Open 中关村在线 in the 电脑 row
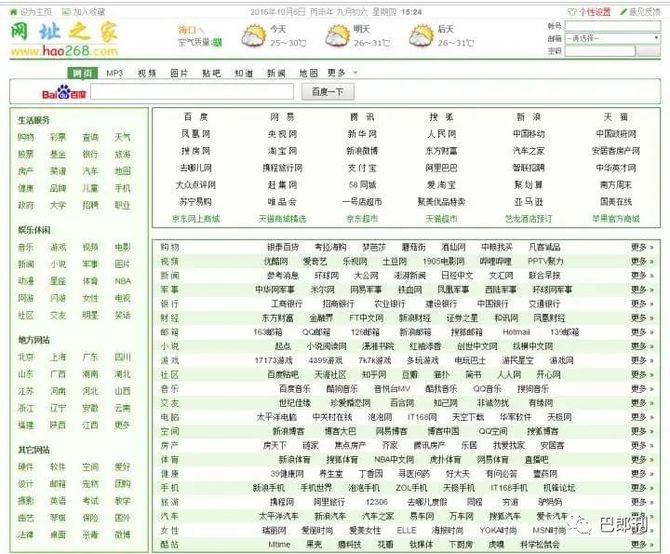This screenshot has height=554, width=670. (x=332, y=417)
